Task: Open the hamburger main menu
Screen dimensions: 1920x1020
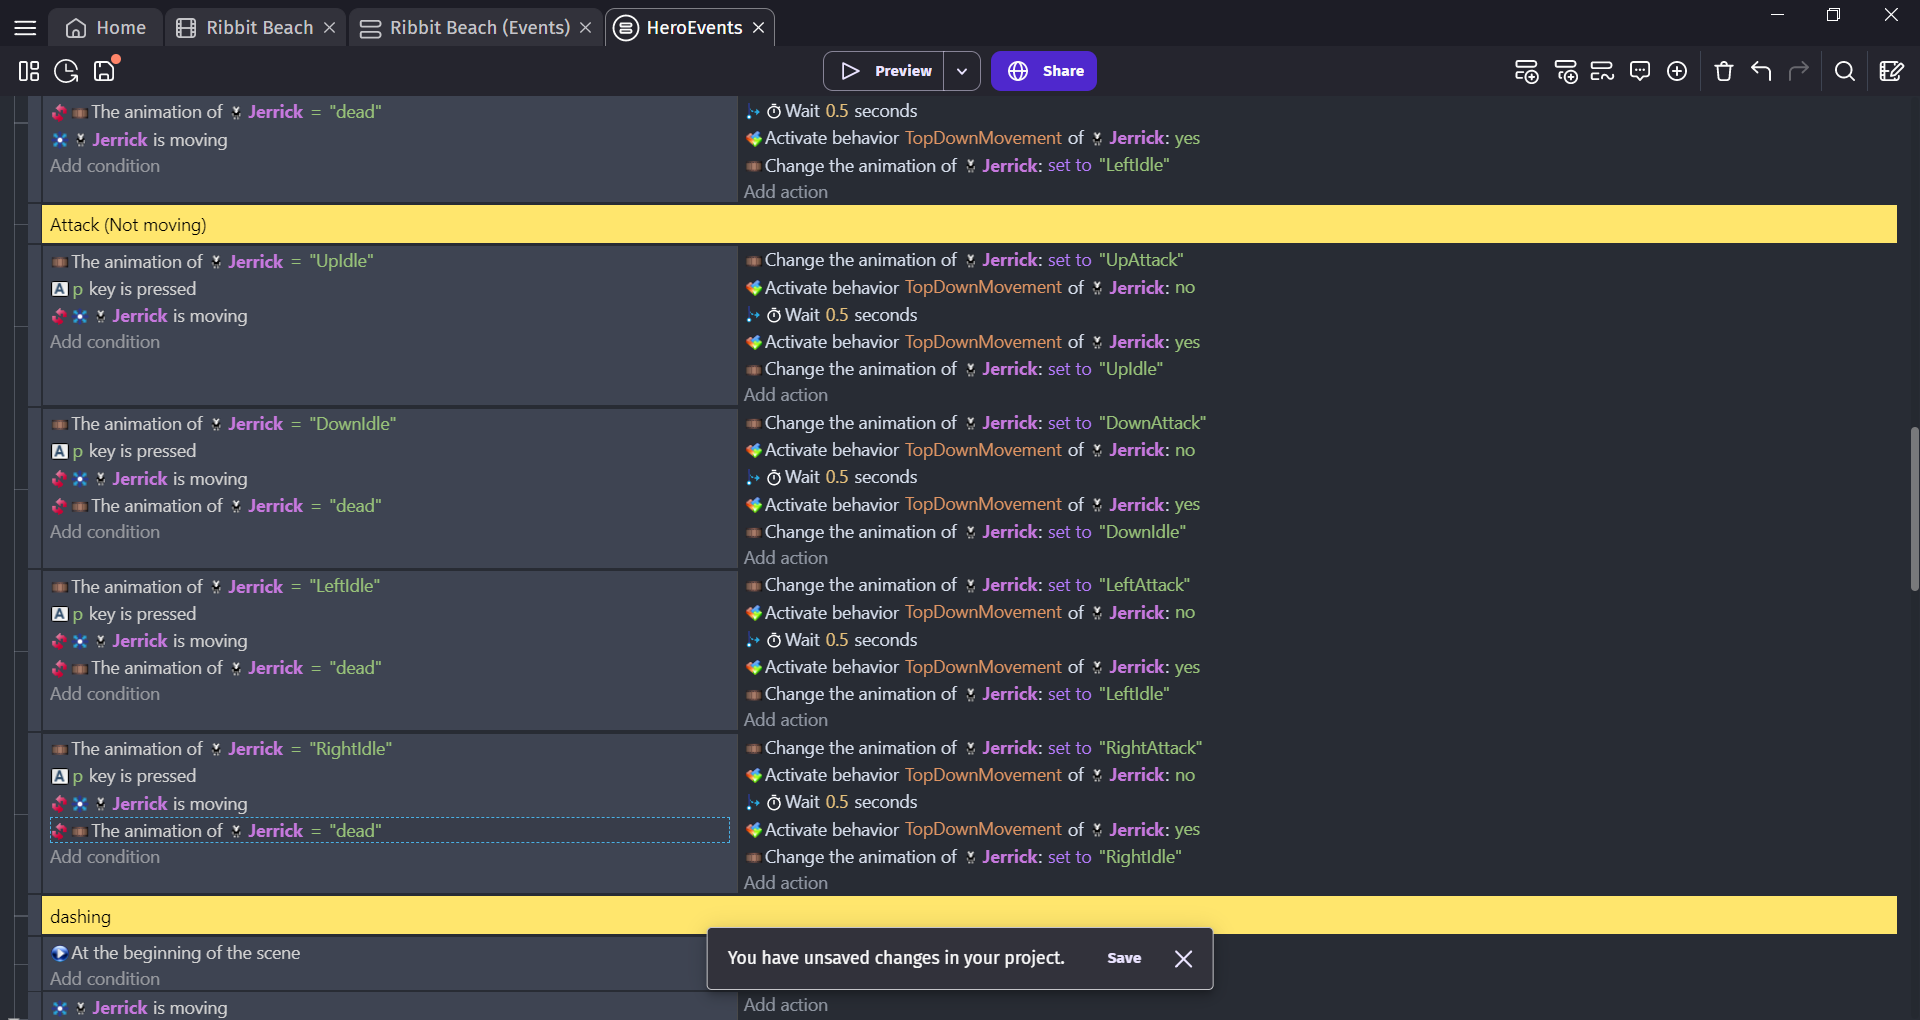Action: (x=25, y=28)
